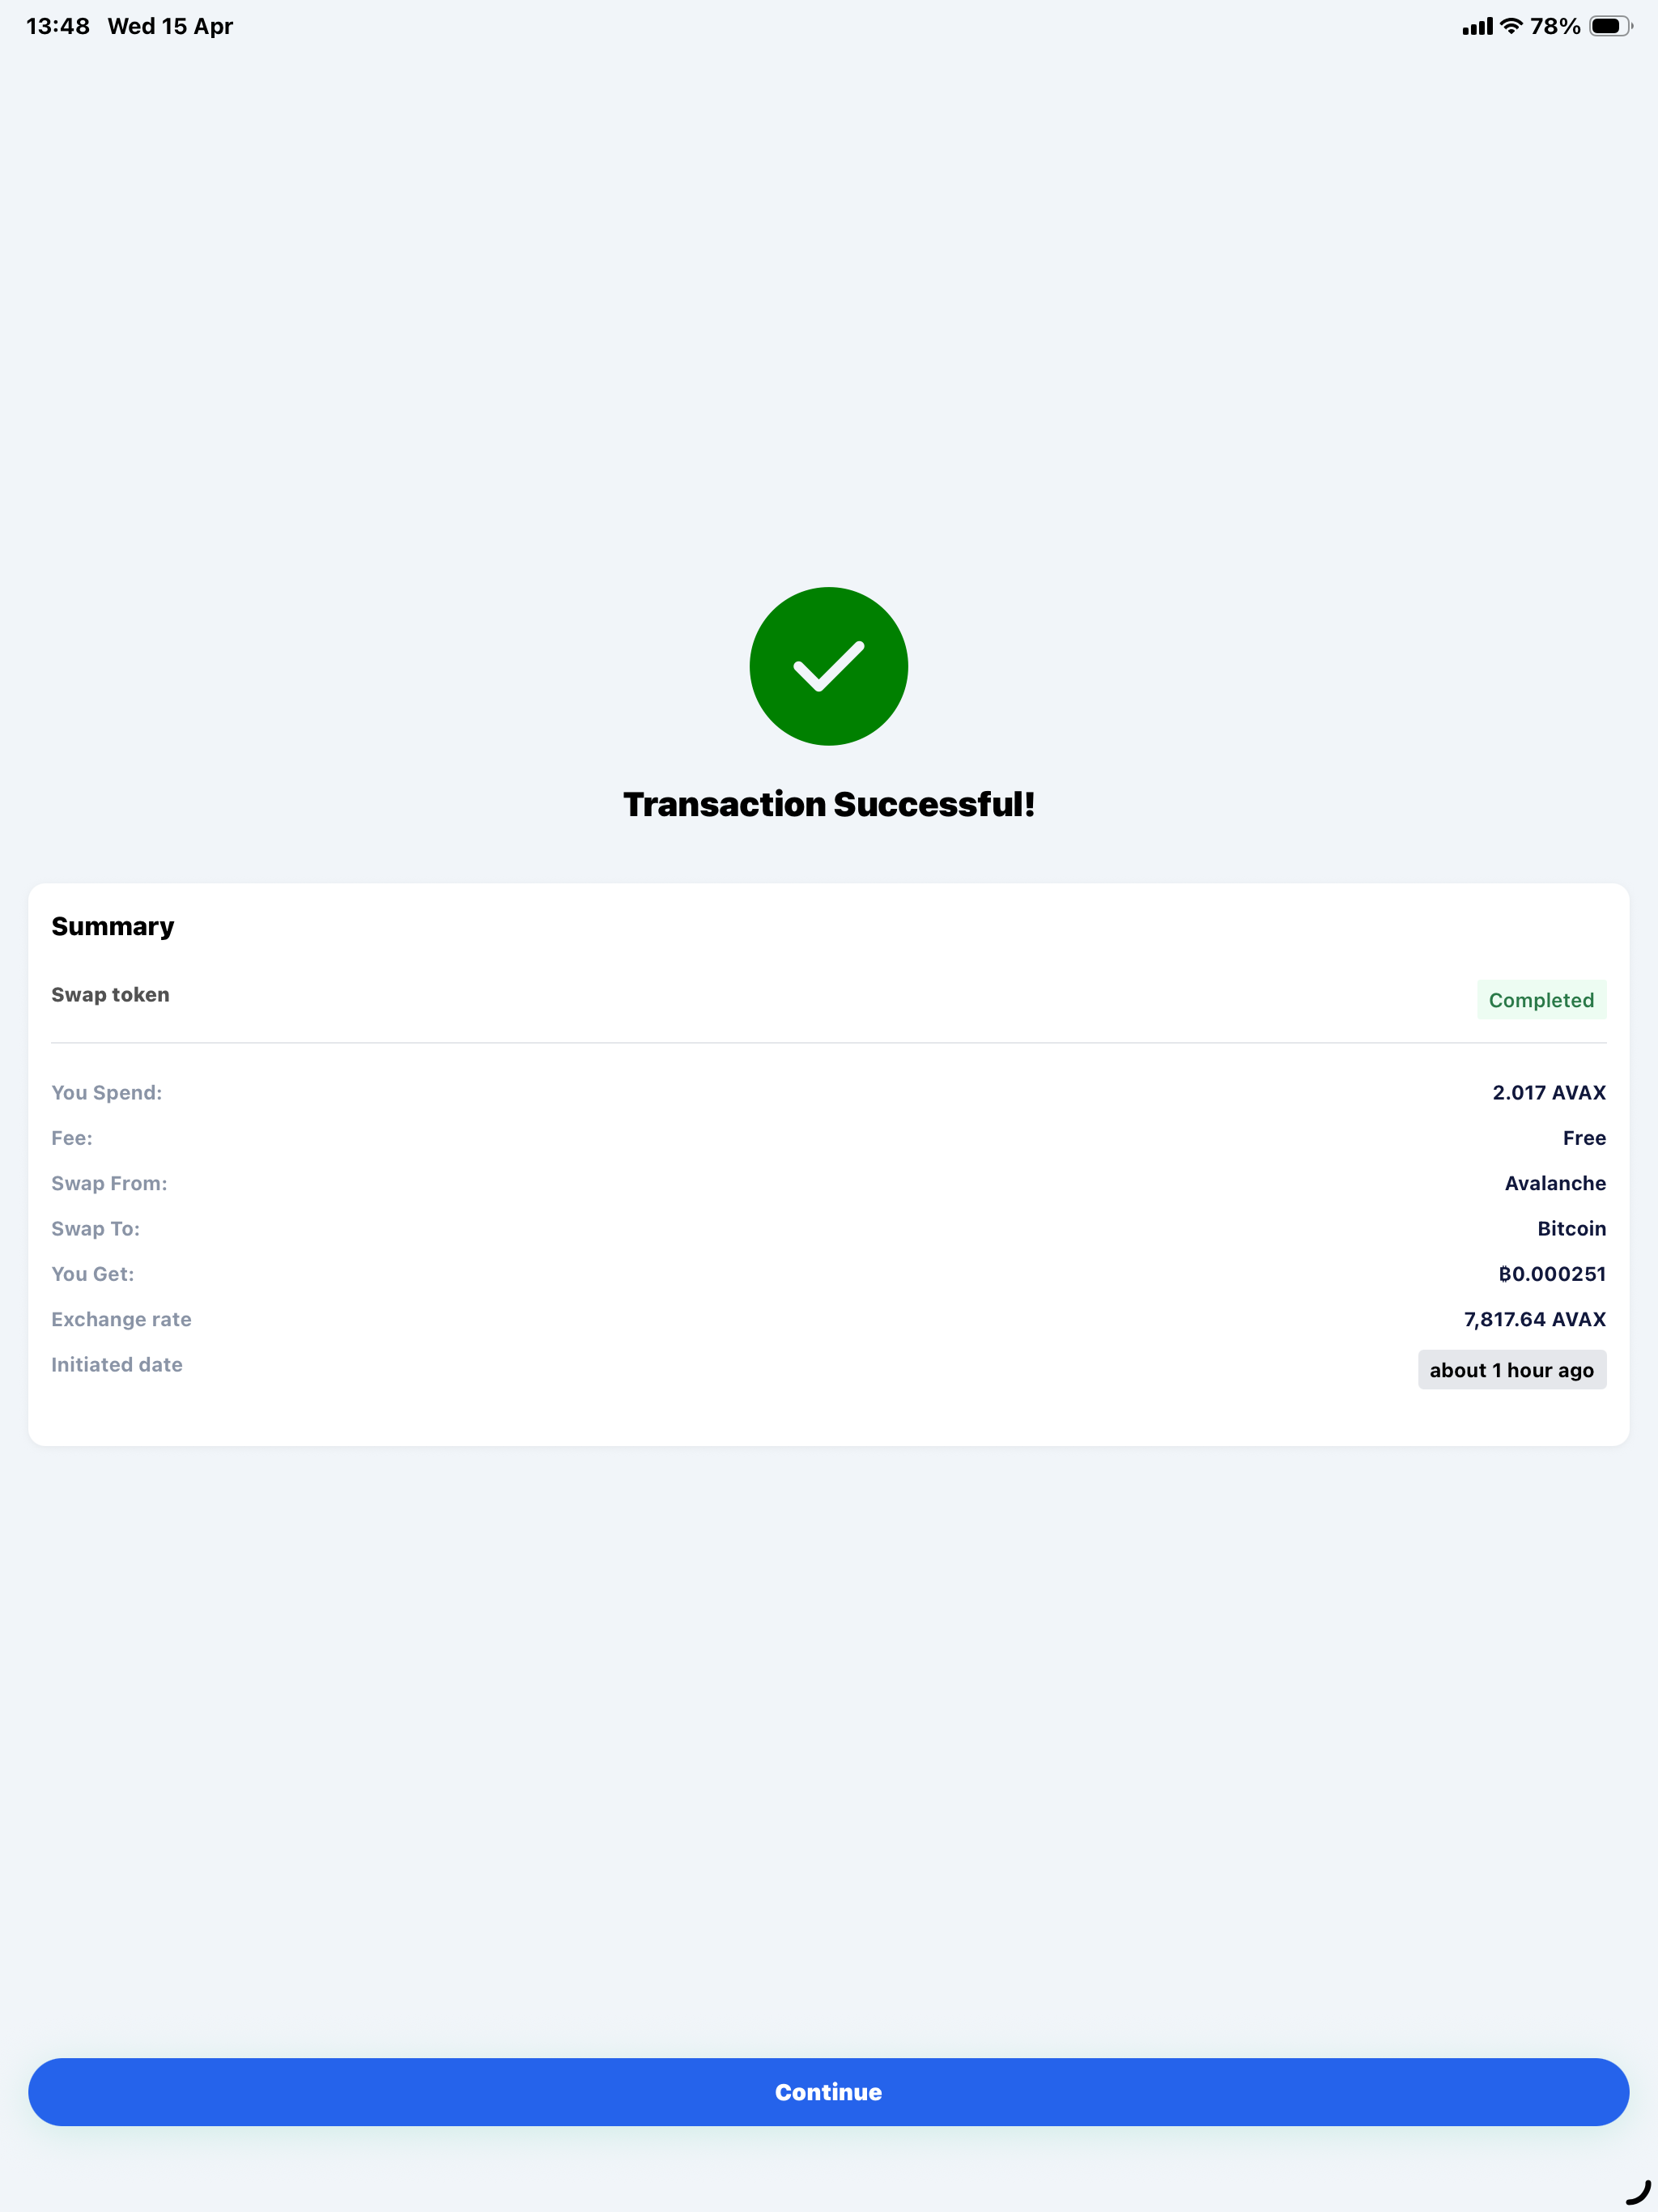This screenshot has height=2212, width=1658.
Task: Tap the Transaction Successful heading
Action: [828, 804]
